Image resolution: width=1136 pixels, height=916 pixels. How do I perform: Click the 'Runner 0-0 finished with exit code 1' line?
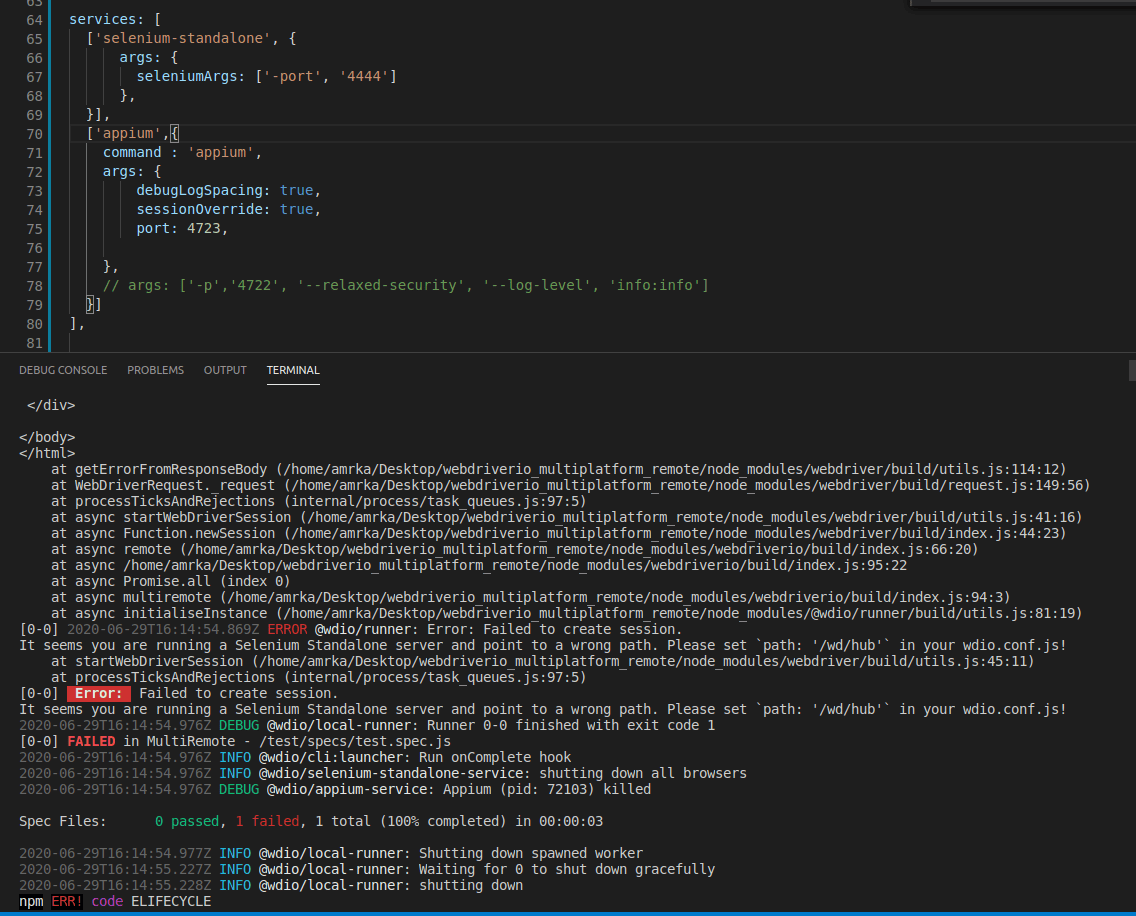pyautogui.click(x=367, y=725)
